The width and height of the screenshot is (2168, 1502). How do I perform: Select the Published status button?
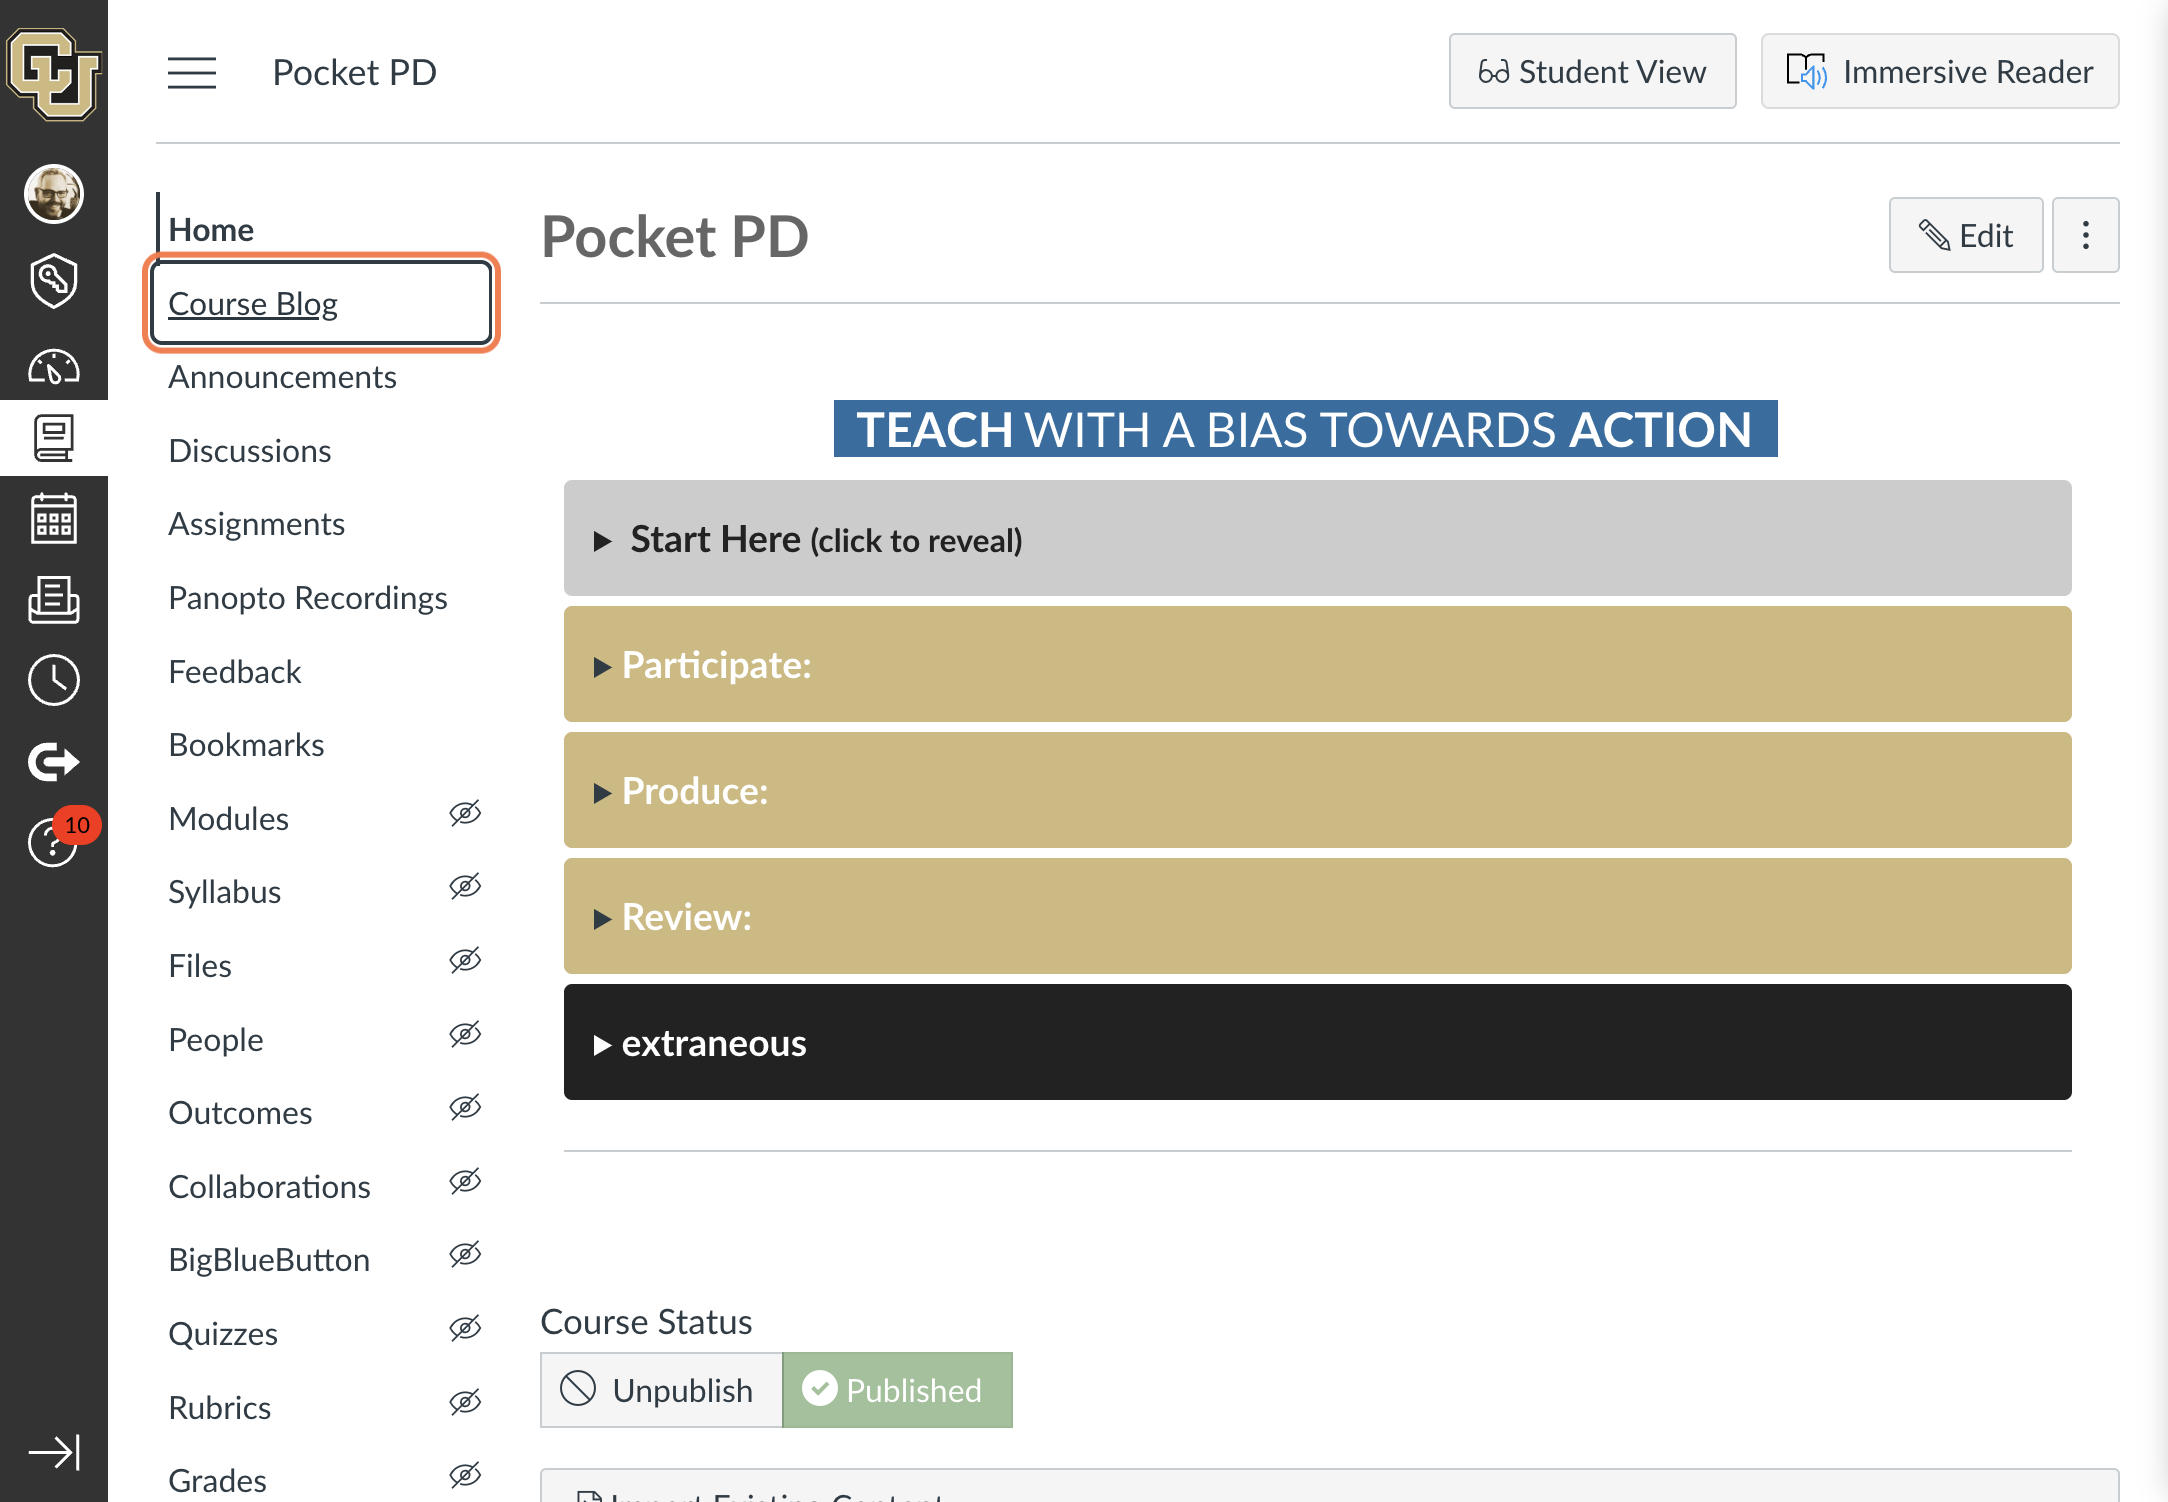(x=897, y=1390)
